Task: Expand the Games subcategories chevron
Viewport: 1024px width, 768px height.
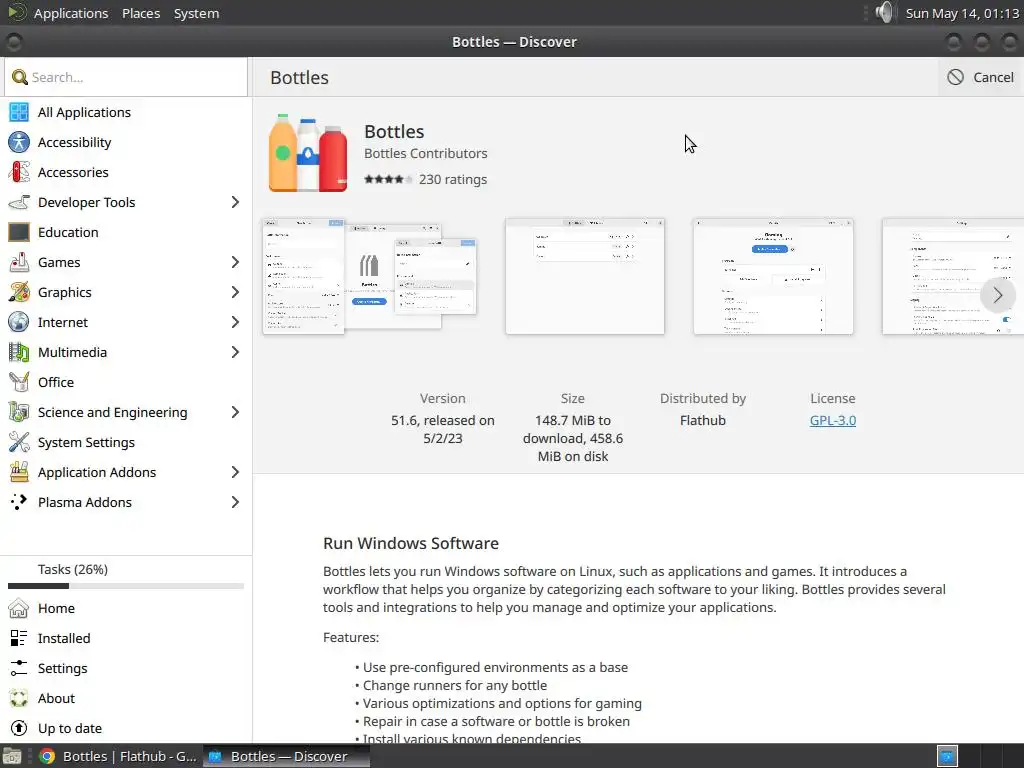Action: click(235, 263)
